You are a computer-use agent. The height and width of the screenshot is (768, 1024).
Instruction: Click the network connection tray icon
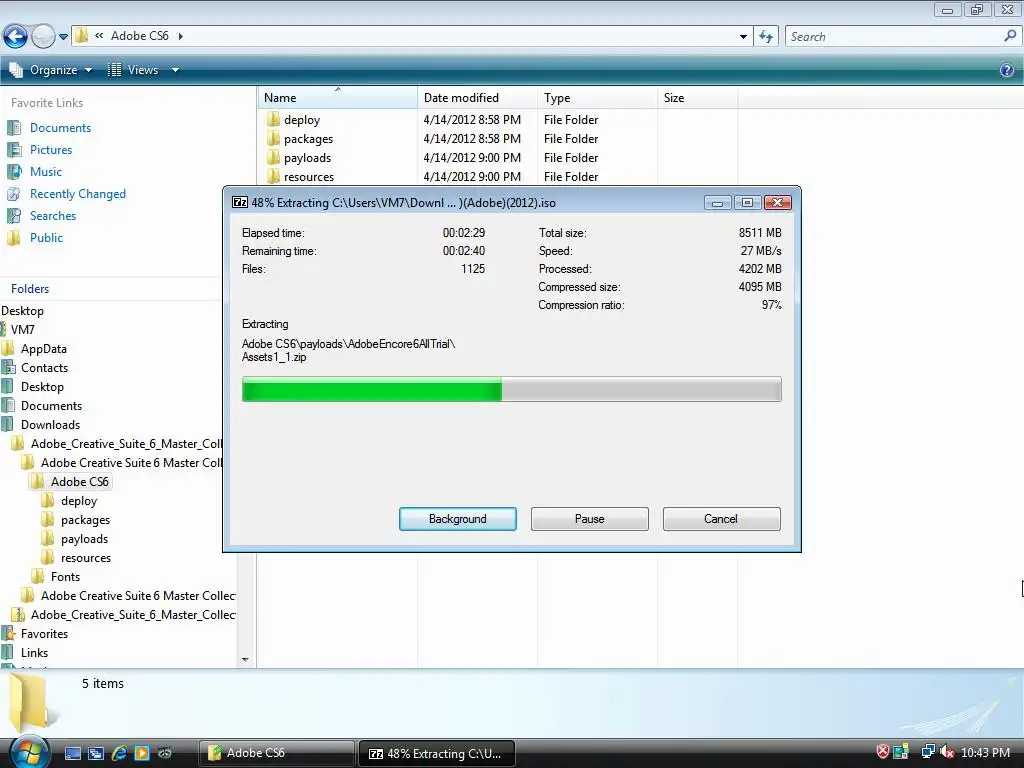click(x=927, y=752)
